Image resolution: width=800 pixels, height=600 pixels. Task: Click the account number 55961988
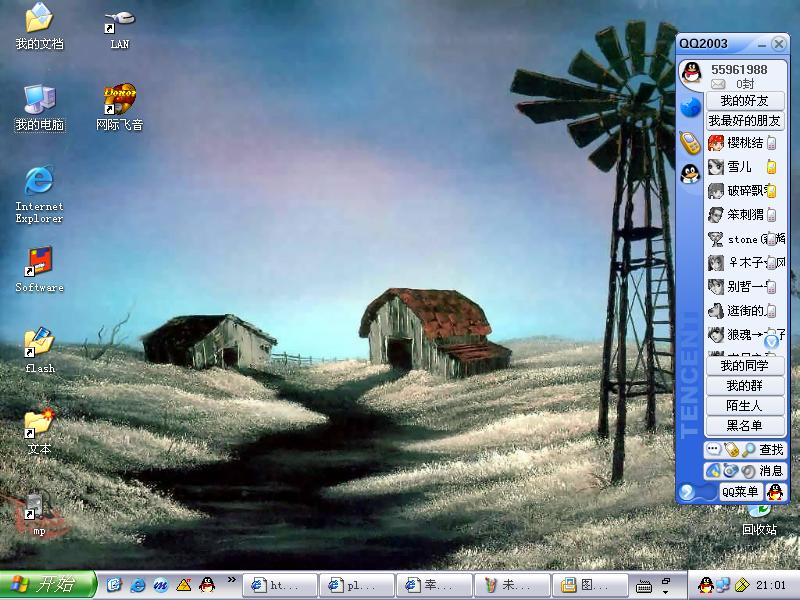click(739, 69)
